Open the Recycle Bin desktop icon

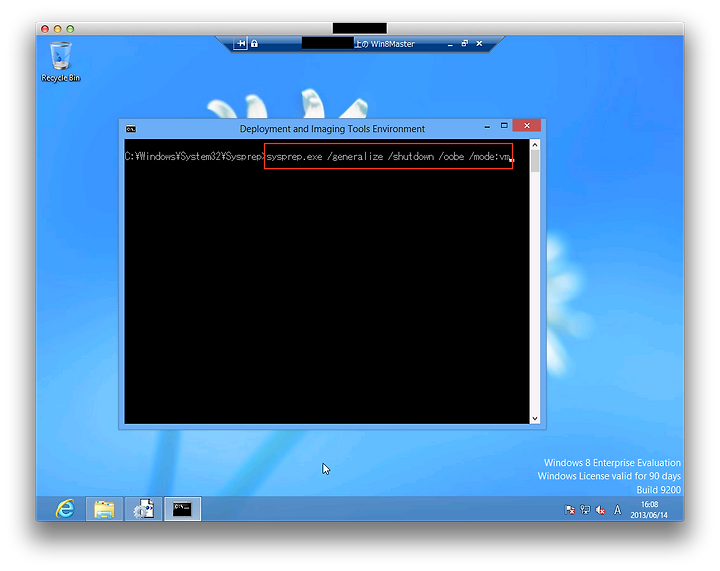60,62
